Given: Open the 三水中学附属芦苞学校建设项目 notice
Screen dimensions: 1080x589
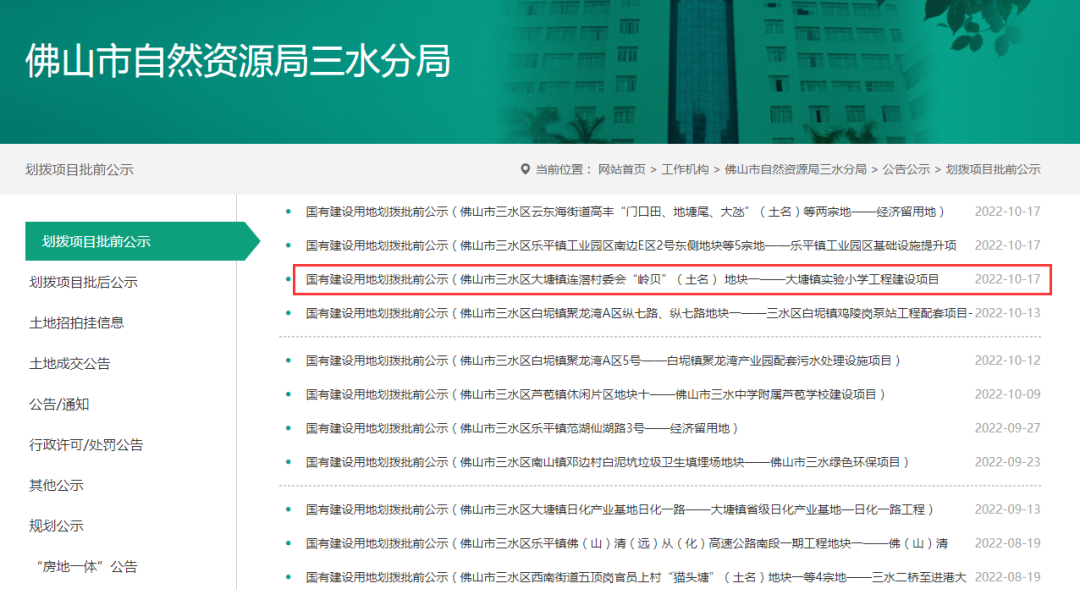Looking at the screenshot, I should [596, 394].
